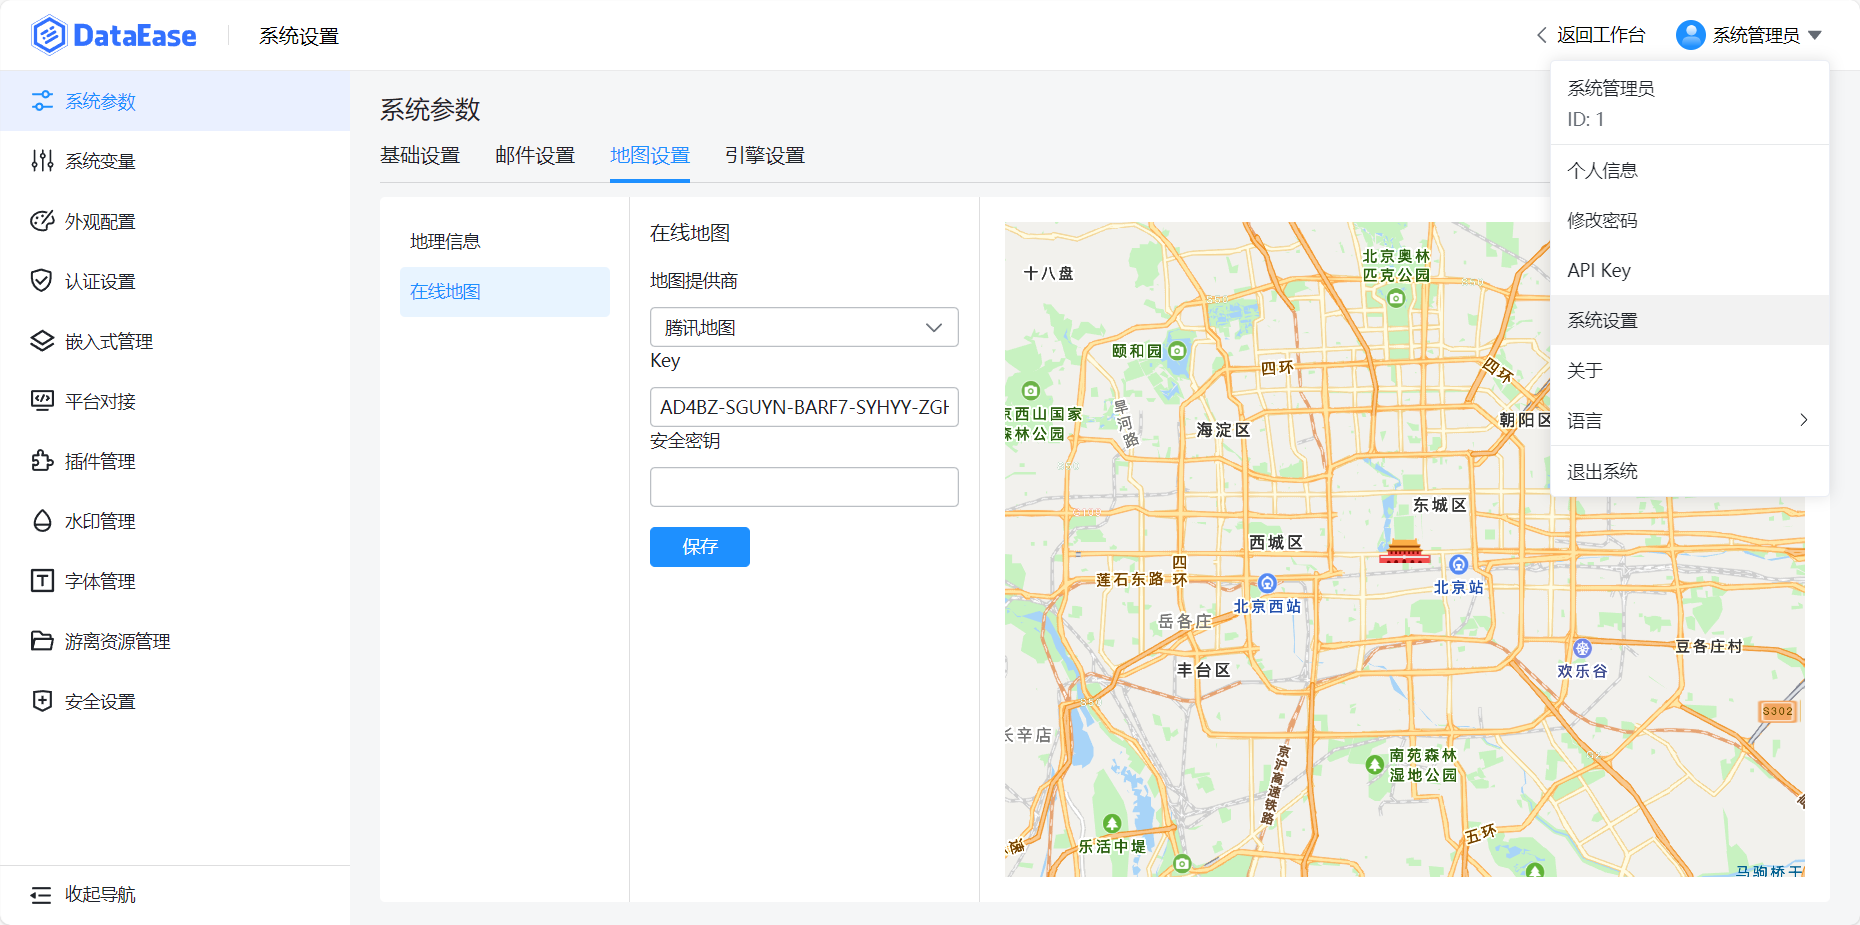Click the authentication shield icon
This screenshot has width=1860, height=925.
point(42,281)
